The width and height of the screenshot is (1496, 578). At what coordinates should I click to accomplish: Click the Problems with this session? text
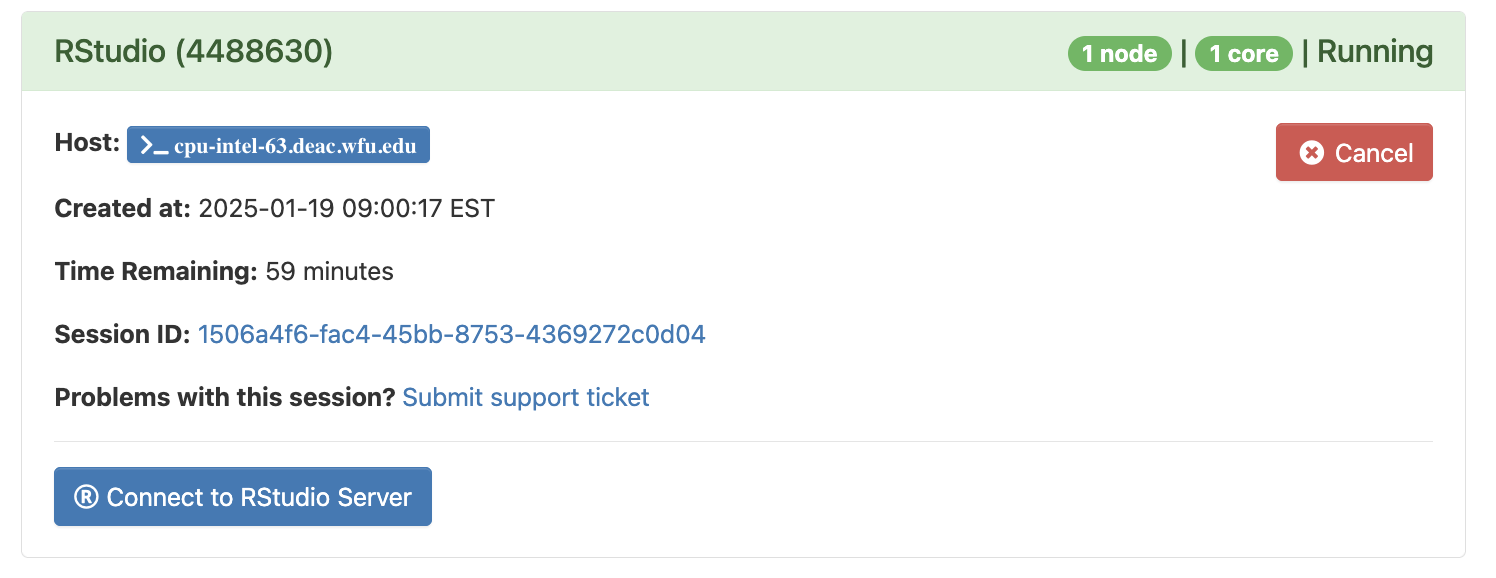click(225, 397)
